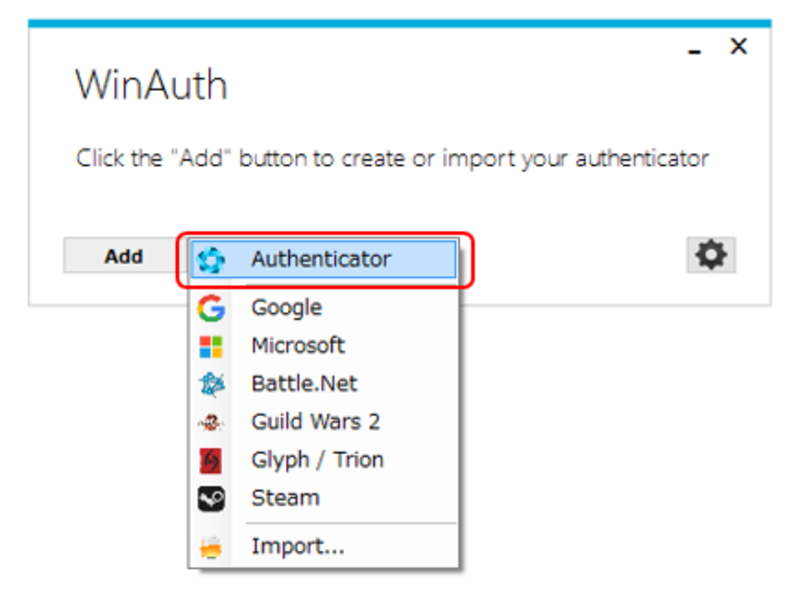Open the settings gear icon
800x600 pixels.
711,255
